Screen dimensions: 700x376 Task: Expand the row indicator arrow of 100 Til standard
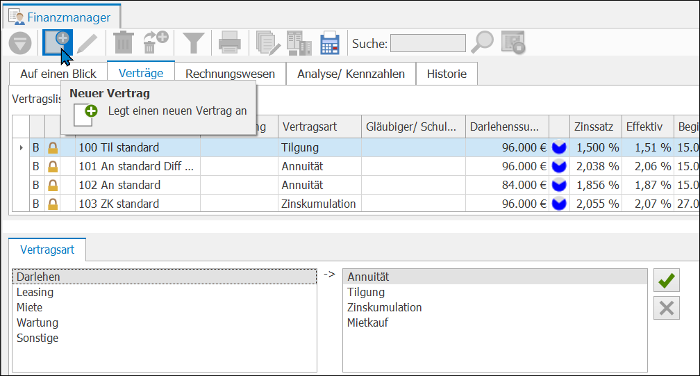coord(21,147)
